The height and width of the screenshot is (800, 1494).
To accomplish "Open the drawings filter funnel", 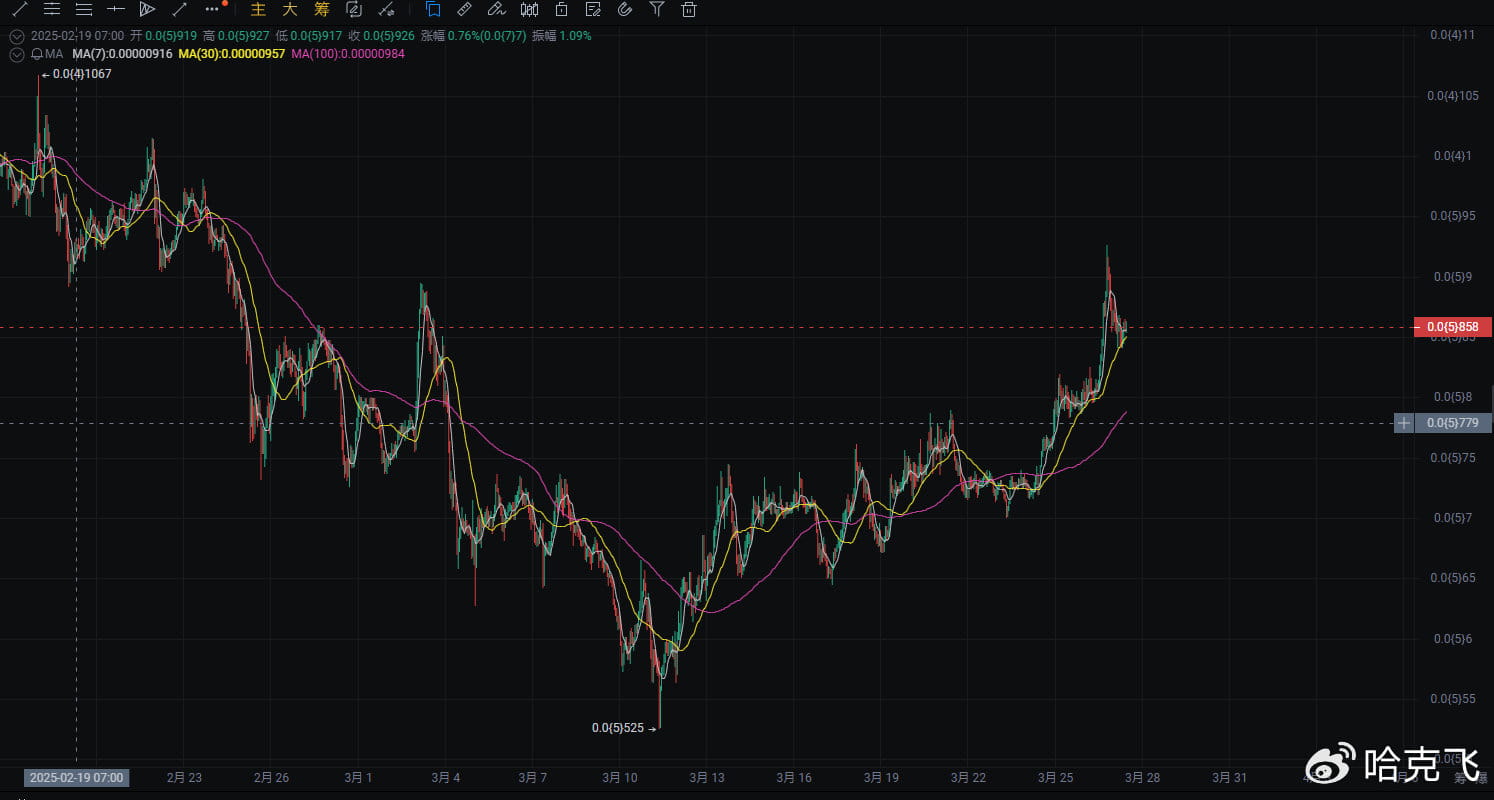I will click(x=657, y=10).
